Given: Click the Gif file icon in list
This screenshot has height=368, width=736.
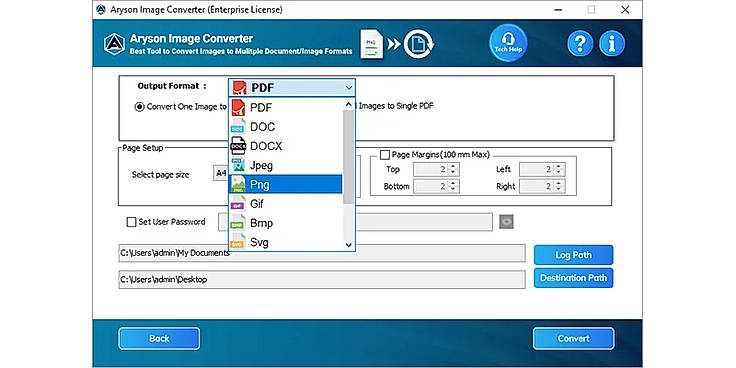Looking at the screenshot, I should 238,204.
